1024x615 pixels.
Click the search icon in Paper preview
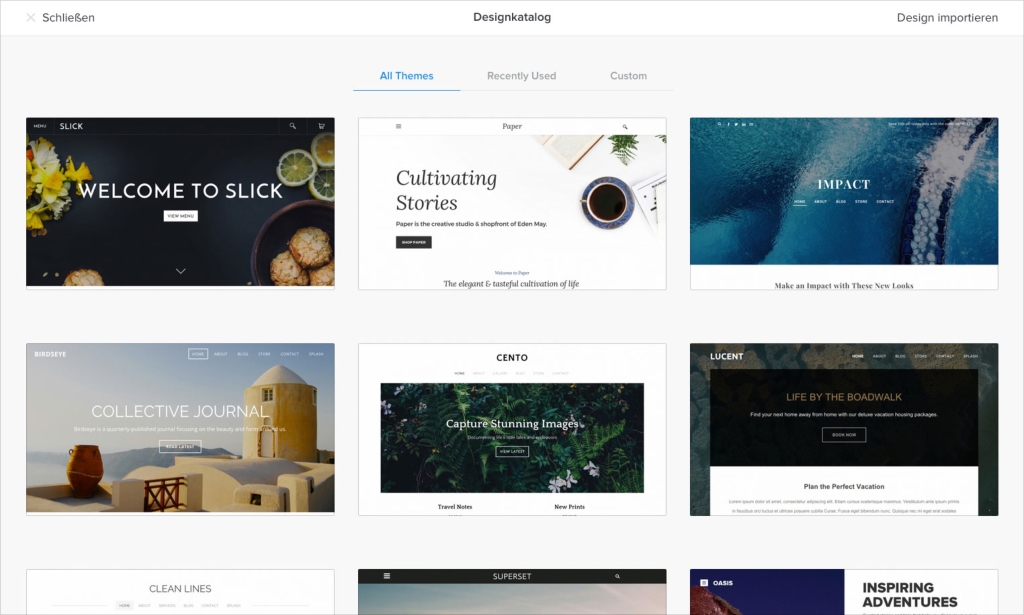[625, 127]
